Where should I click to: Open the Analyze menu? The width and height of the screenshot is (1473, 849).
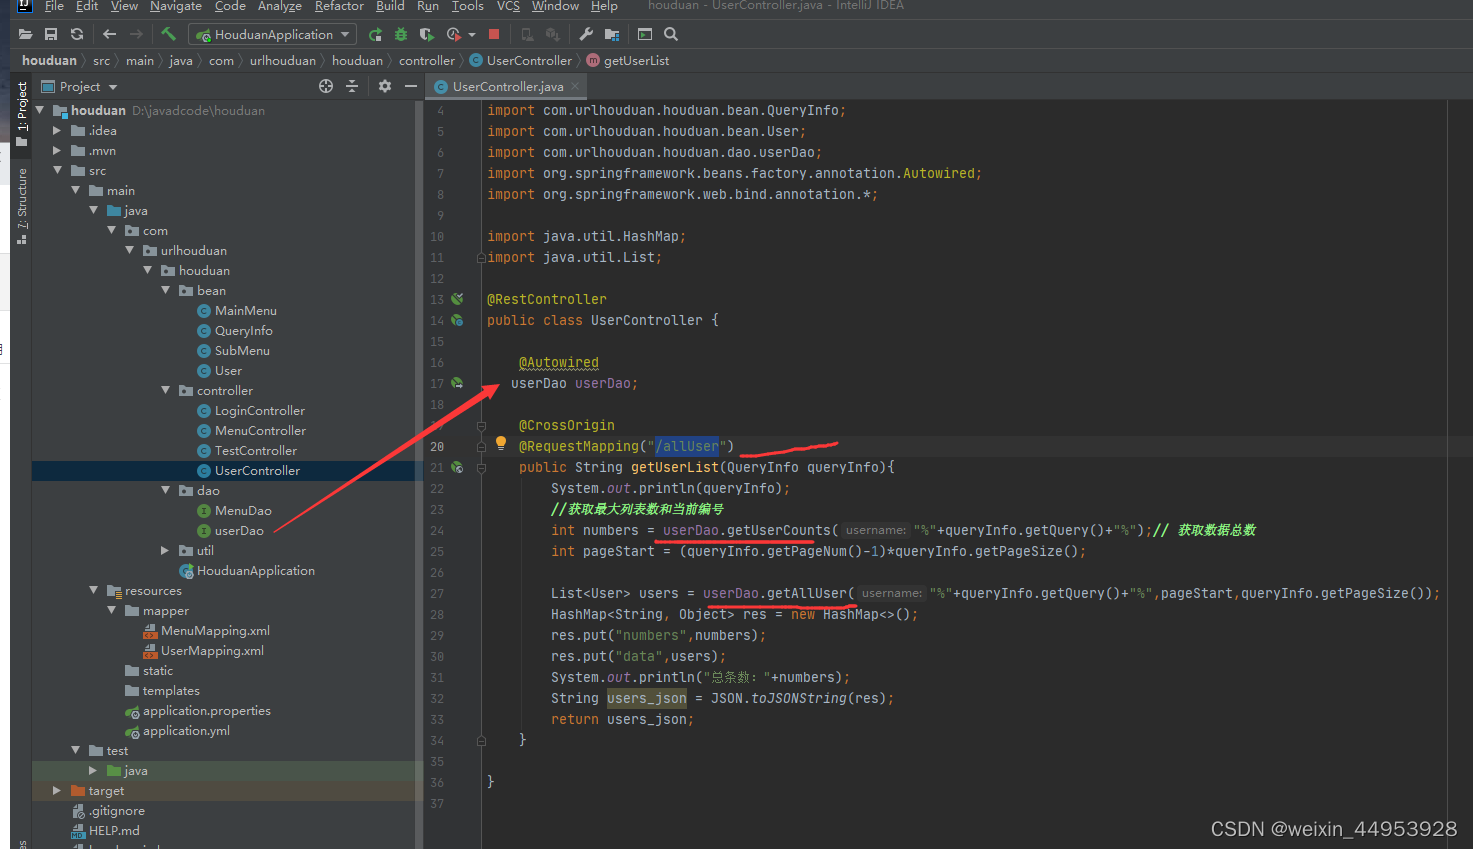click(280, 6)
